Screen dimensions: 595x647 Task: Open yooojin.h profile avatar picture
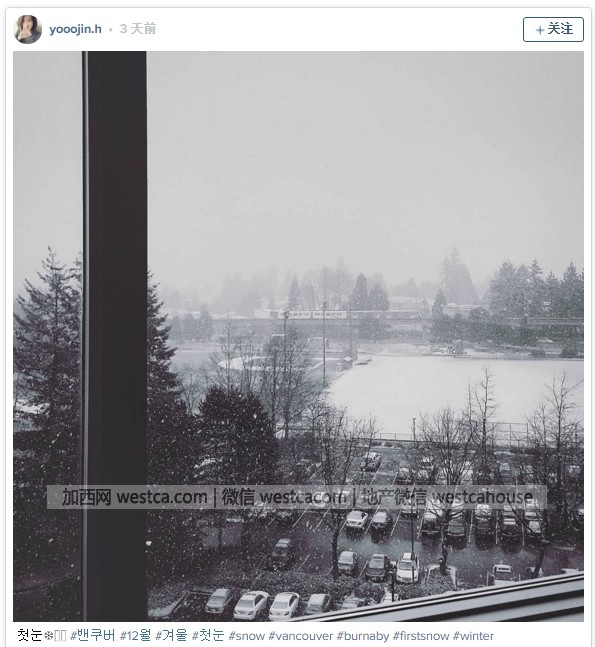(28, 29)
